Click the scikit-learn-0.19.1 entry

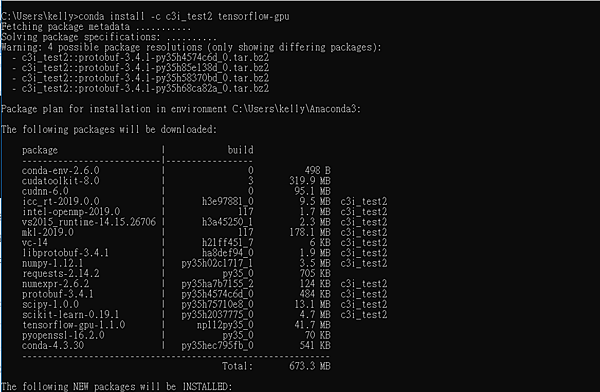coord(70,315)
